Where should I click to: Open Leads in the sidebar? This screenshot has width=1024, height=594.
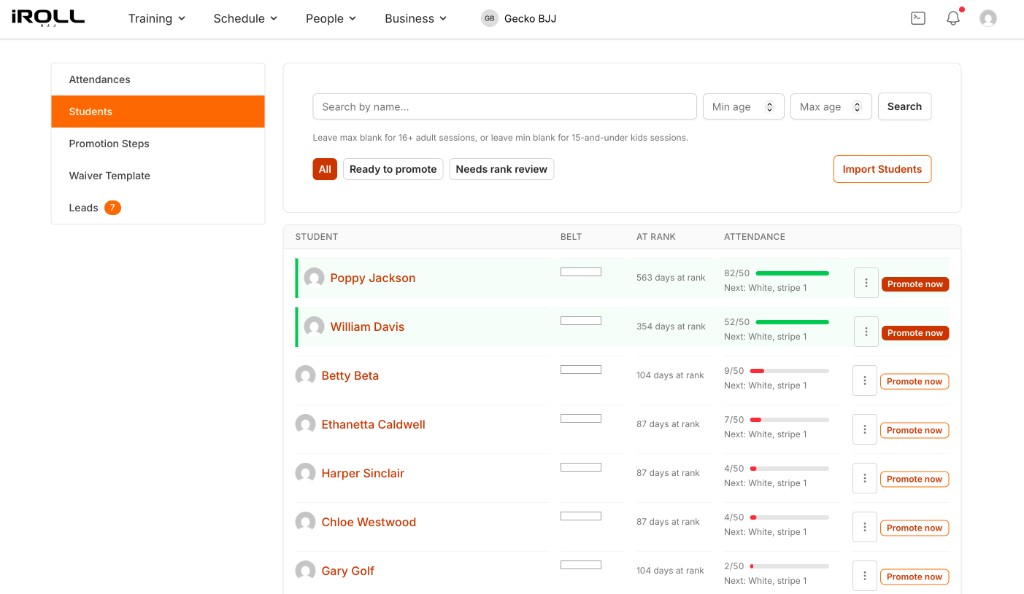click(158, 208)
